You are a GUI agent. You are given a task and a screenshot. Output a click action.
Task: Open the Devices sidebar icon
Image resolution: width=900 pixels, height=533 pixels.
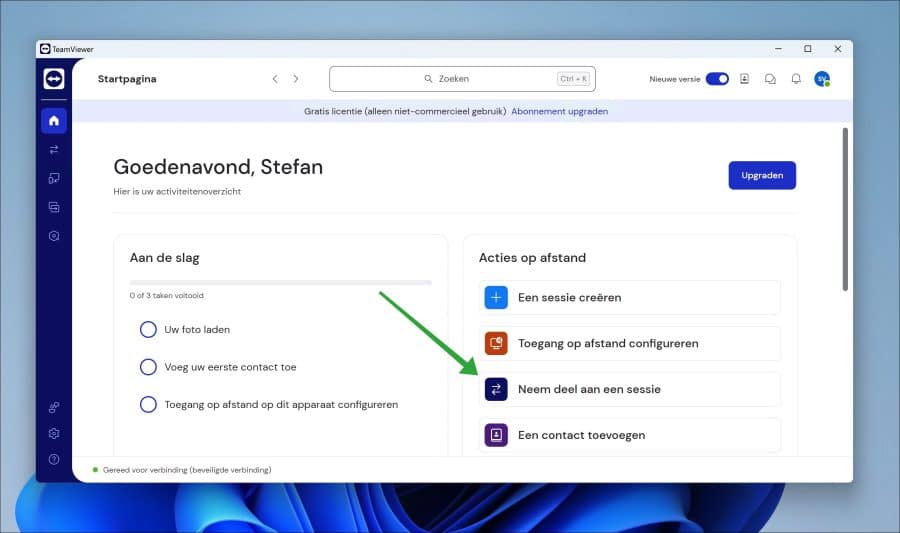[x=54, y=178]
